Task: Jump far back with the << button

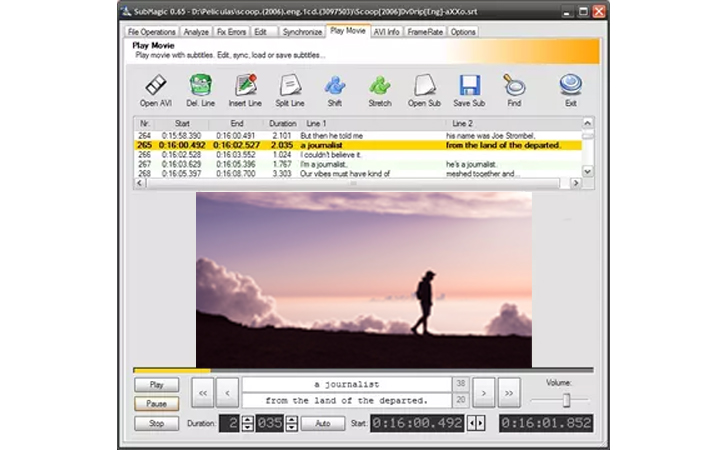Action: [x=203, y=393]
